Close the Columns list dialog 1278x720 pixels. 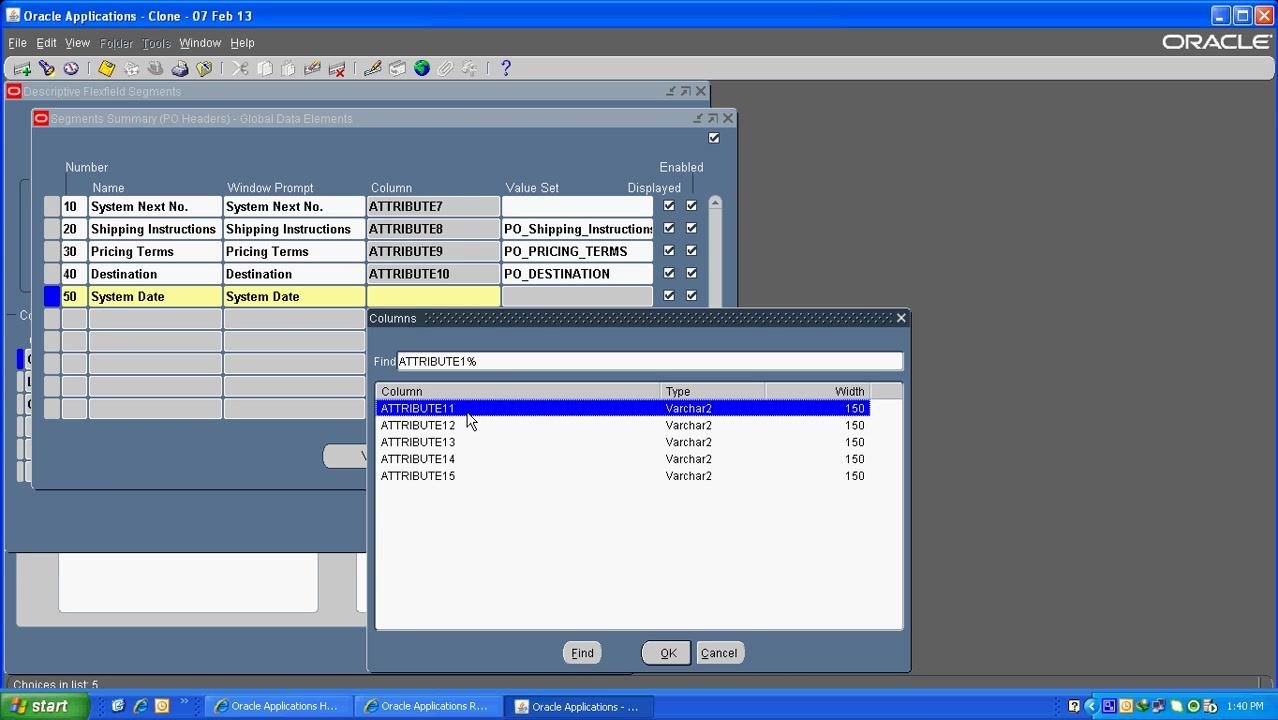coord(901,318)
